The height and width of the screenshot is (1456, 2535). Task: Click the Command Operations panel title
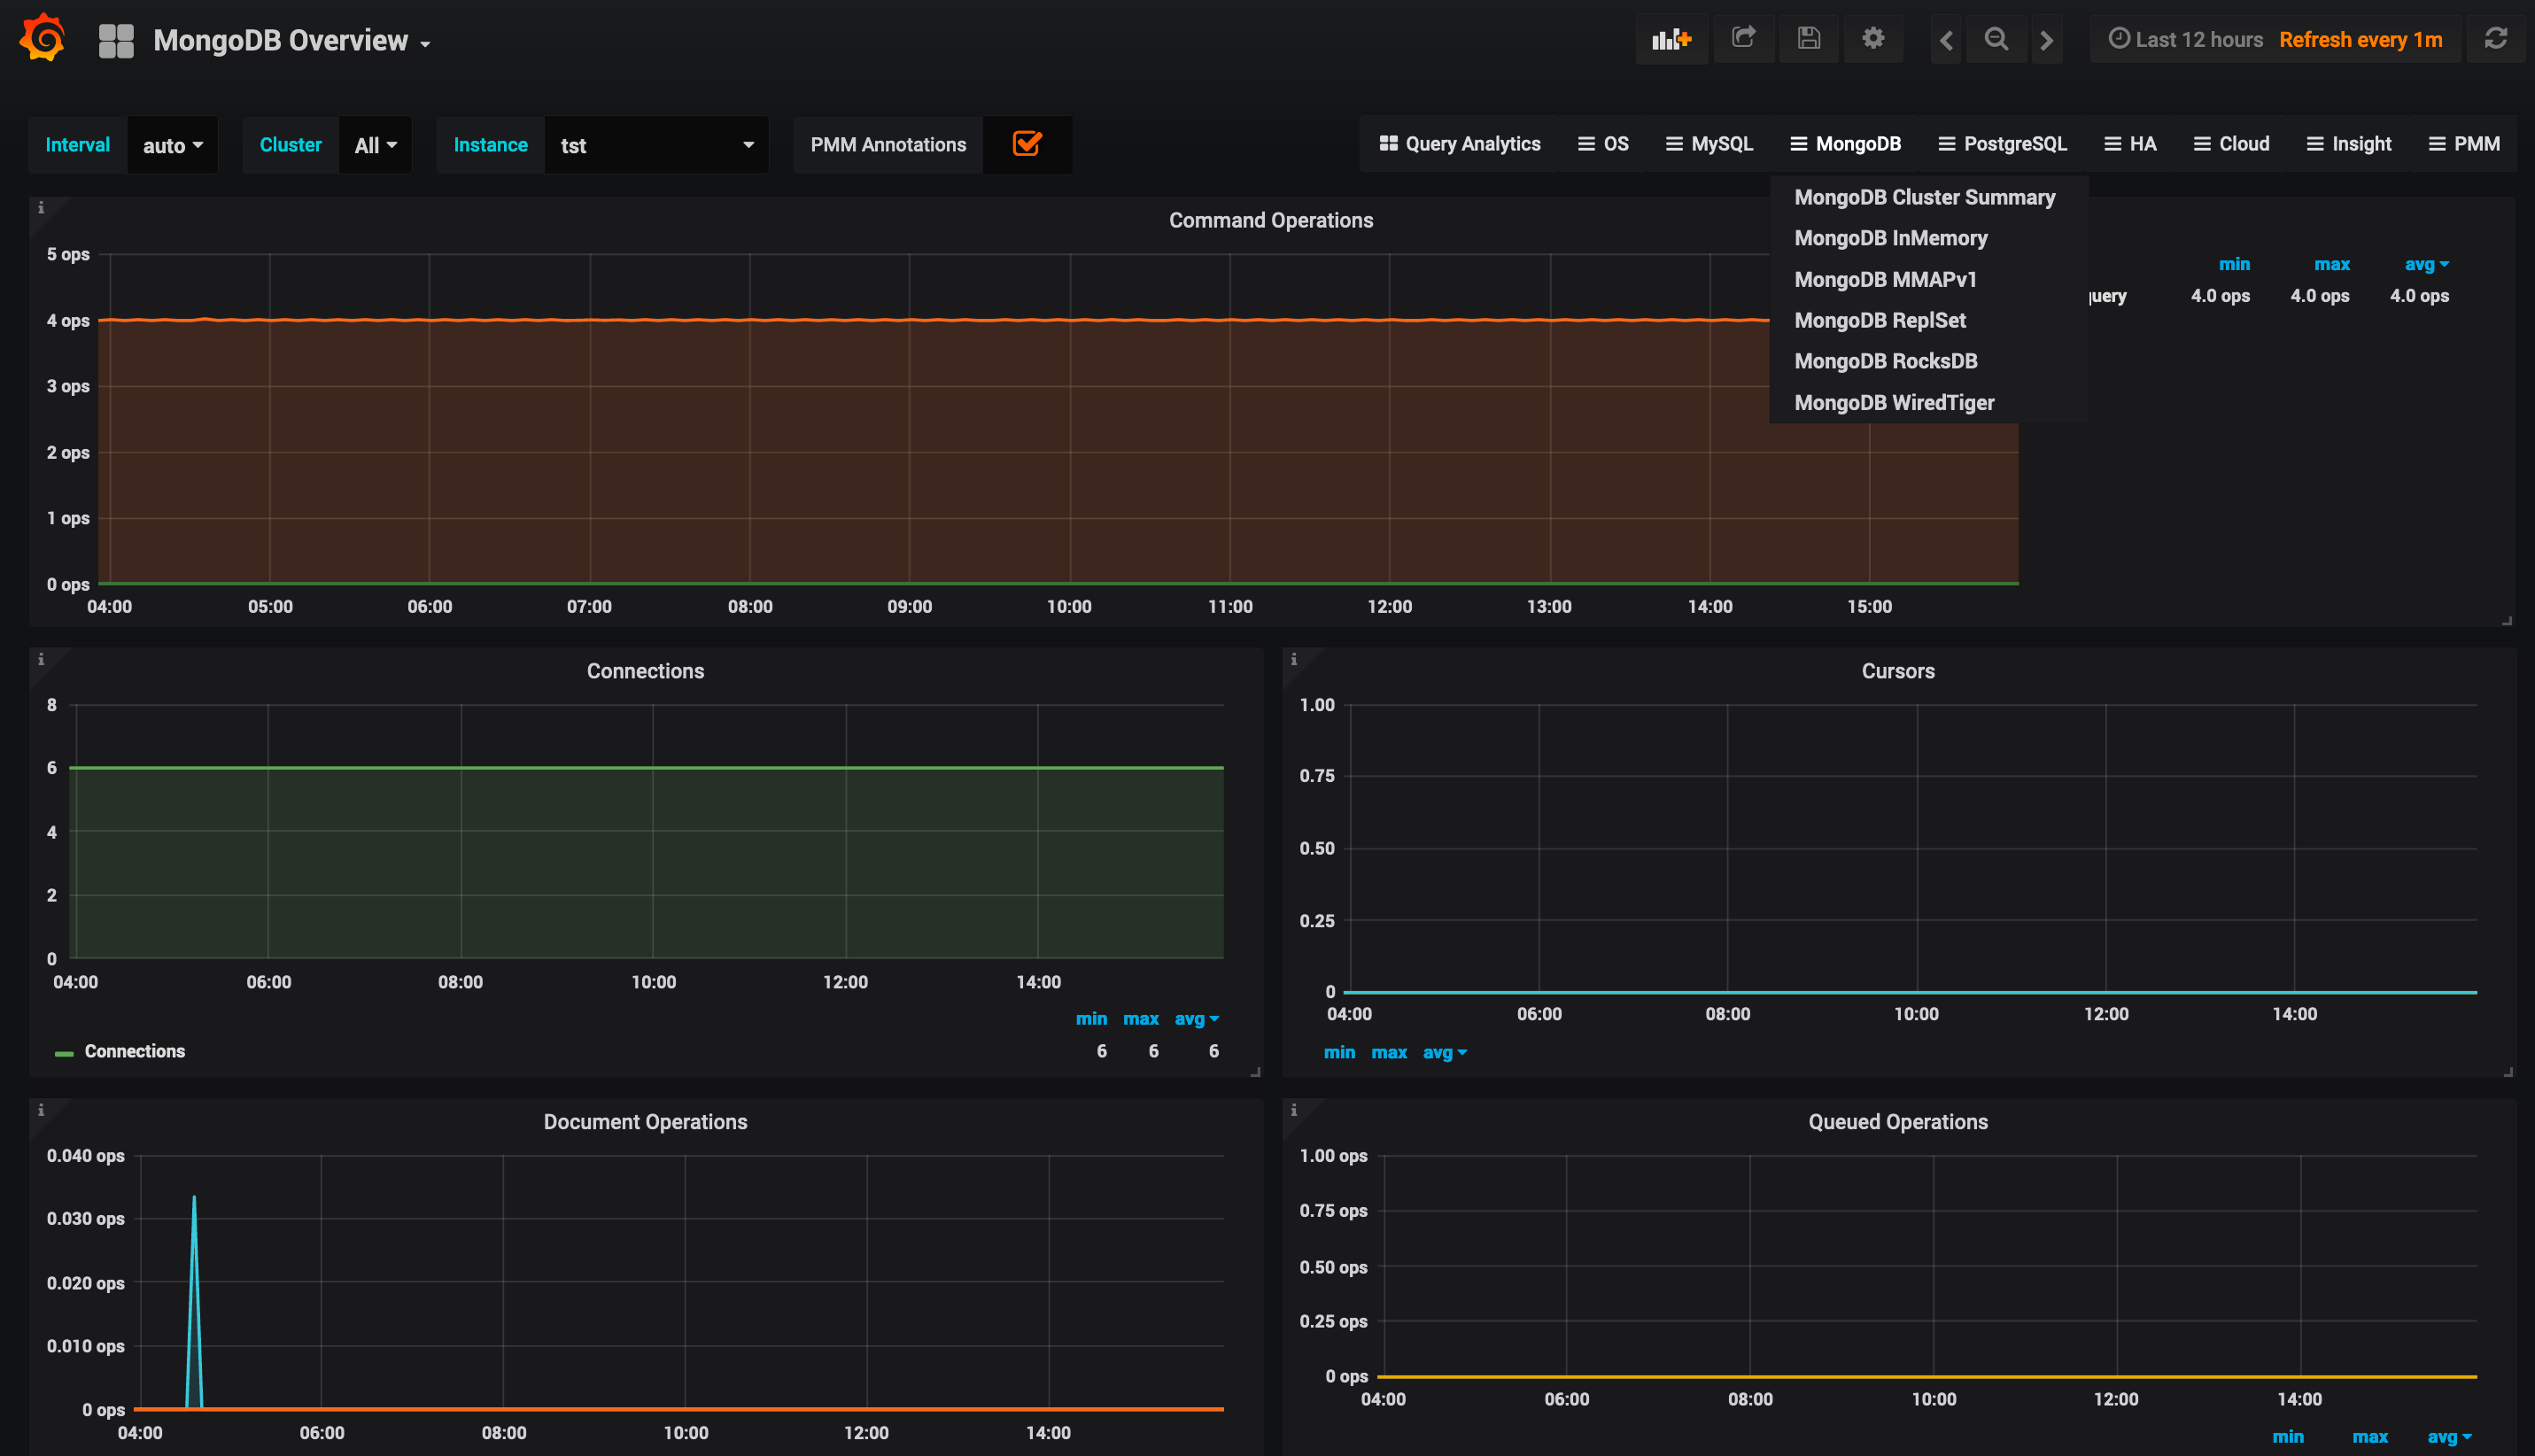tap(1271, 220)
